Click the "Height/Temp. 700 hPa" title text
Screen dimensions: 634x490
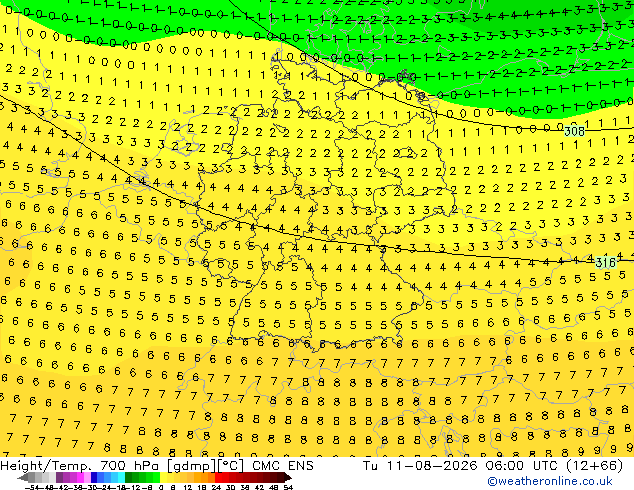80,466
